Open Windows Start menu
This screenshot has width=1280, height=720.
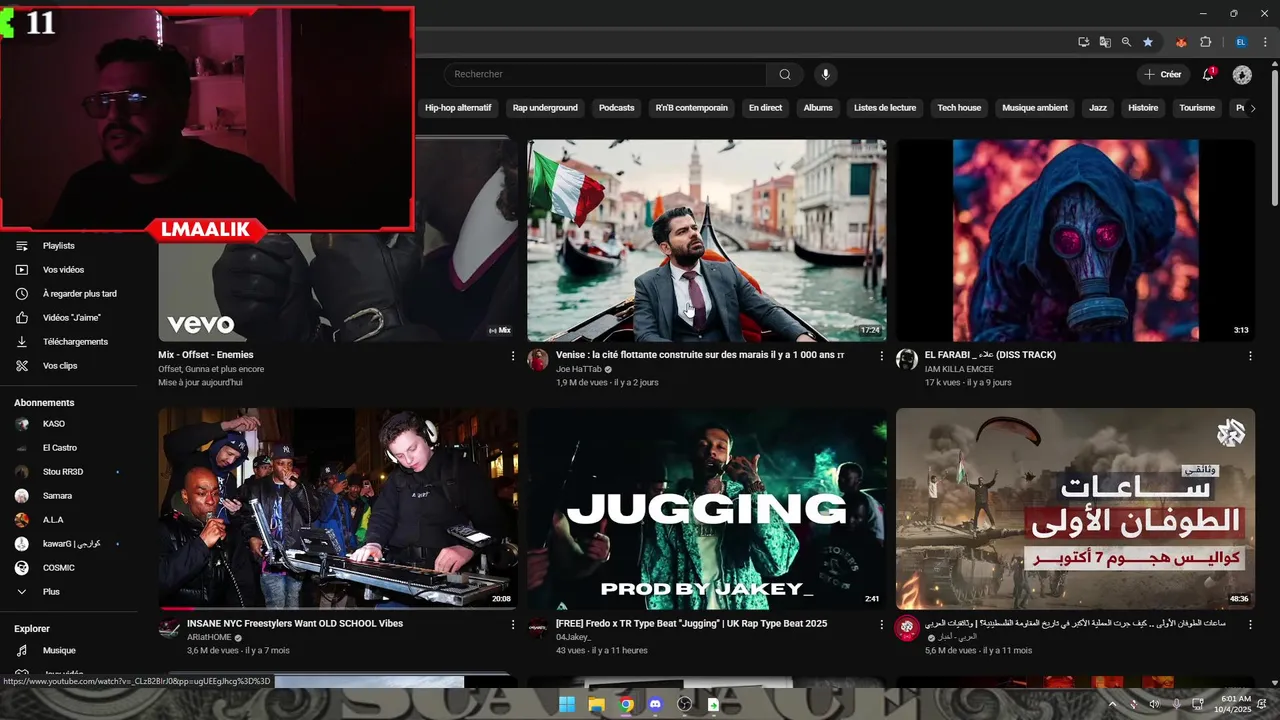[567, 704]
